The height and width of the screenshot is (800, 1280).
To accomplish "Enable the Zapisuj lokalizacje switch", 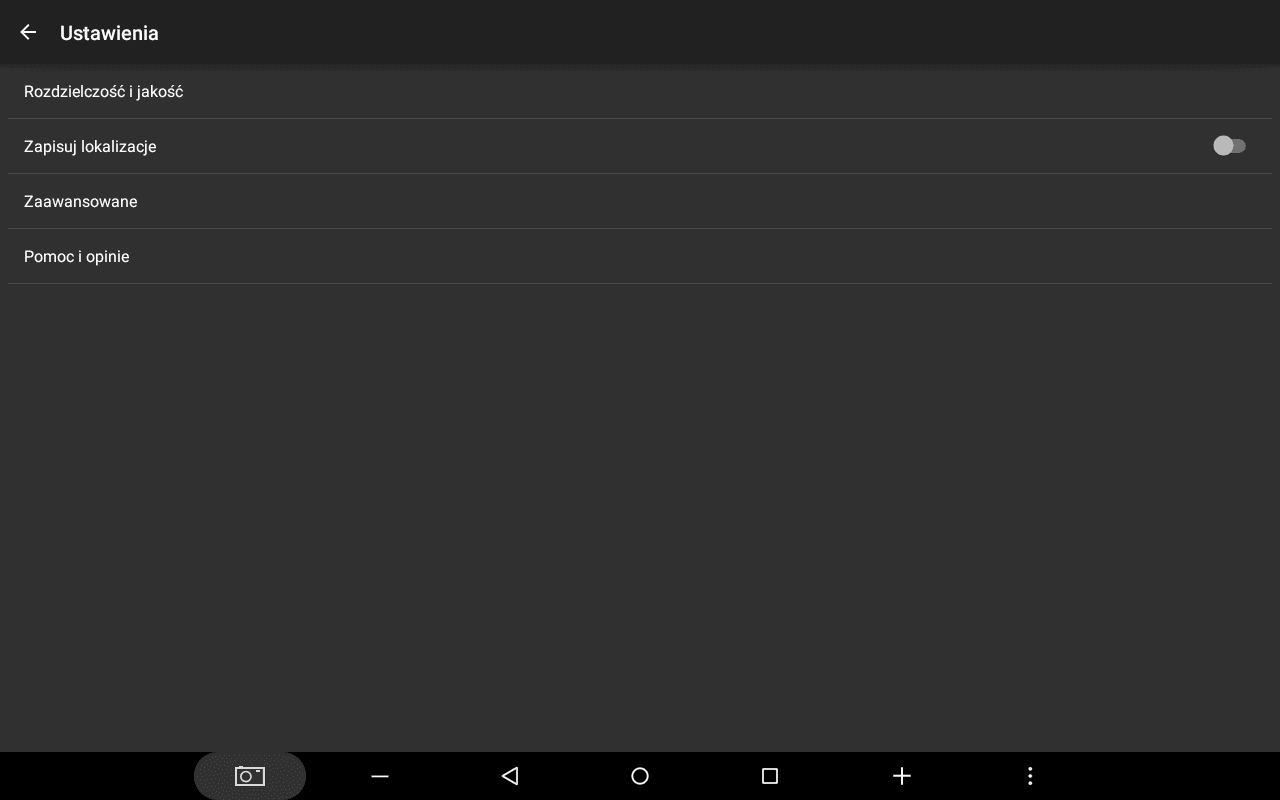I will point(1230,146).
